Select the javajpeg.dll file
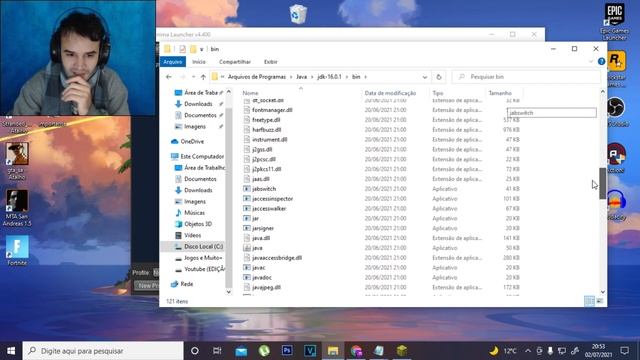The image size is (640, 360). click(x=266, y=287)
